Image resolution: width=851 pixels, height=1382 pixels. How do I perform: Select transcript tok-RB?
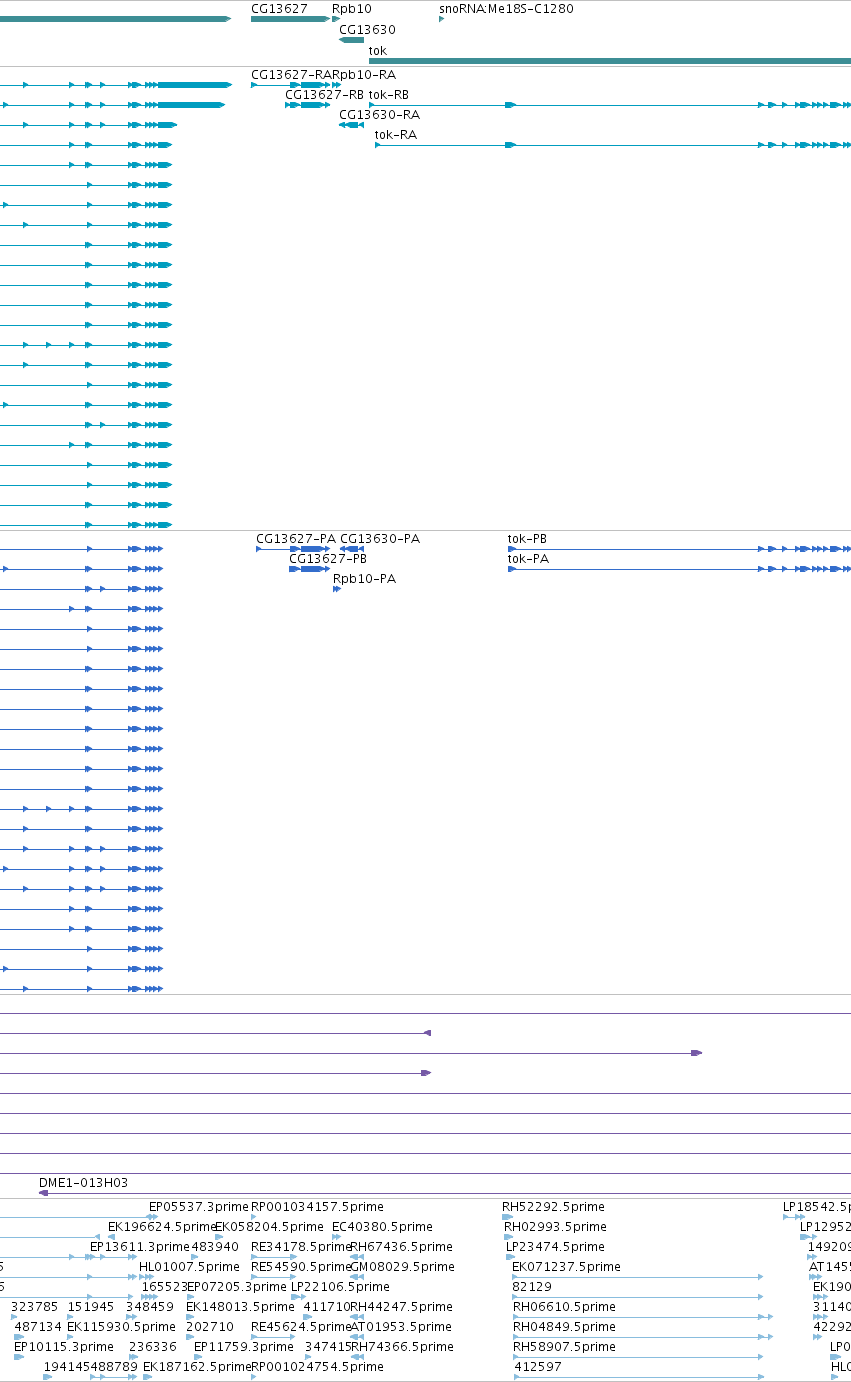pyautogui.click(x=389, y=94)
